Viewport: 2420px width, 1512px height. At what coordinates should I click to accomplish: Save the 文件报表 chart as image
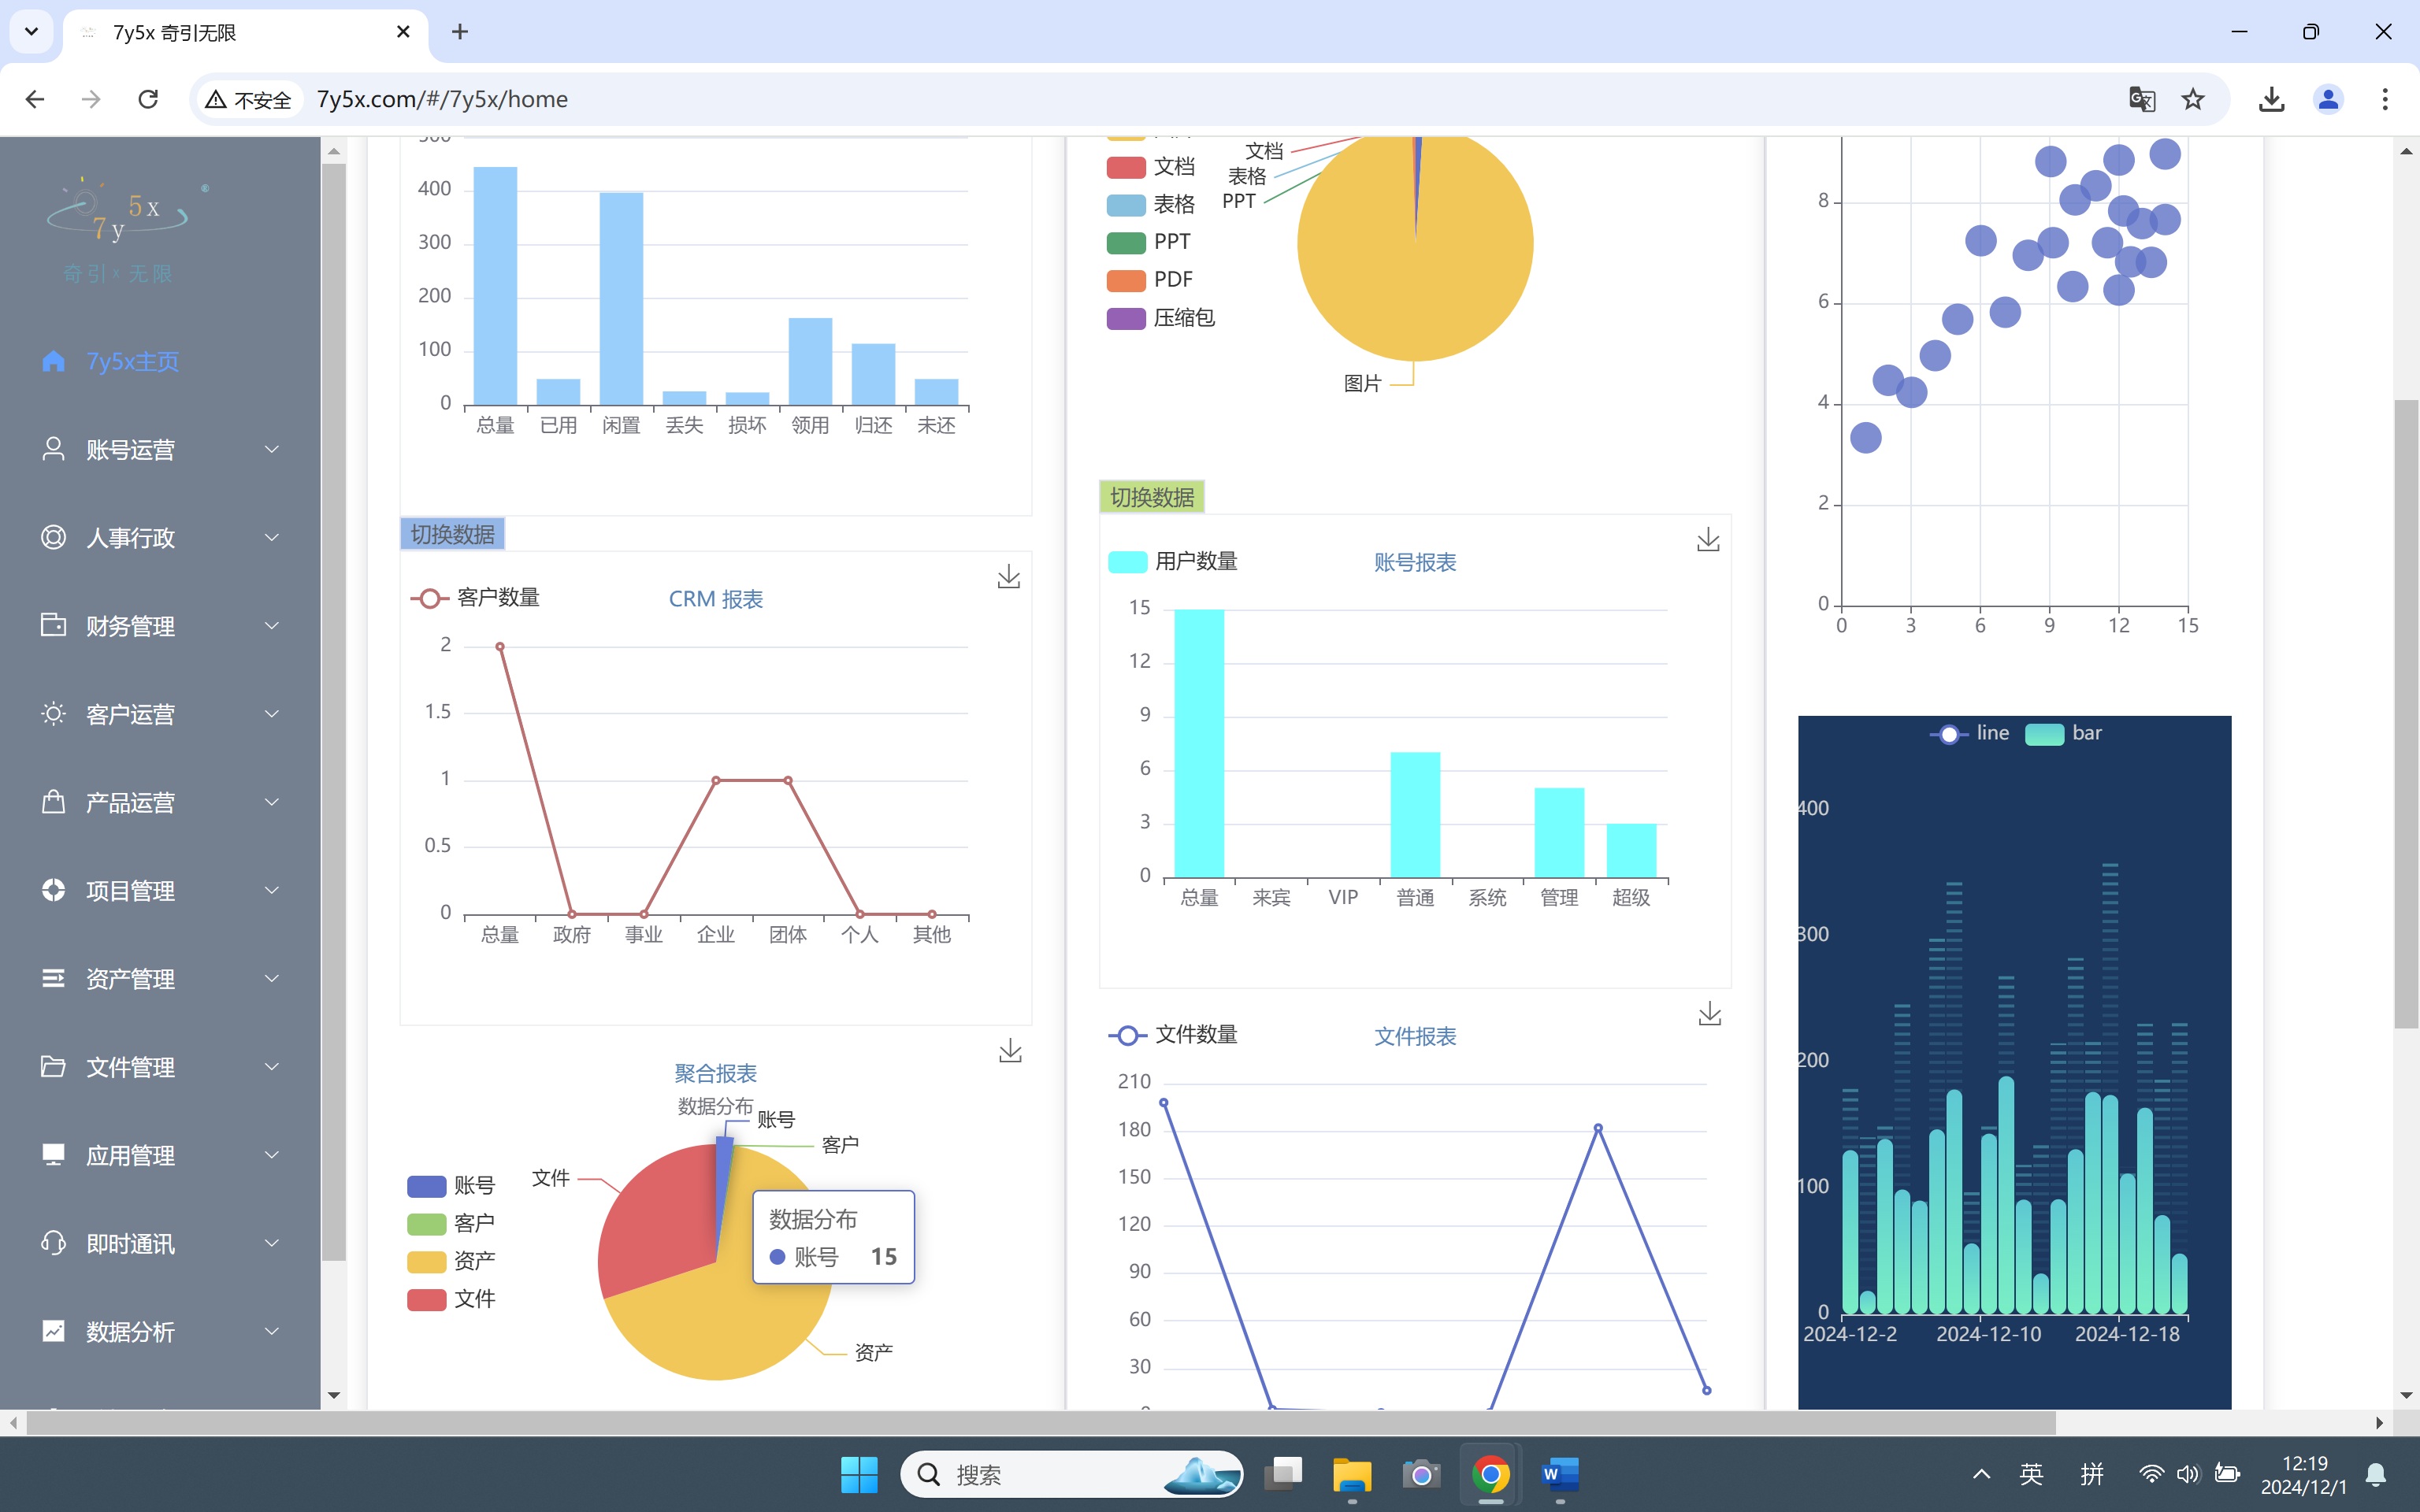coord(1709,1014)
